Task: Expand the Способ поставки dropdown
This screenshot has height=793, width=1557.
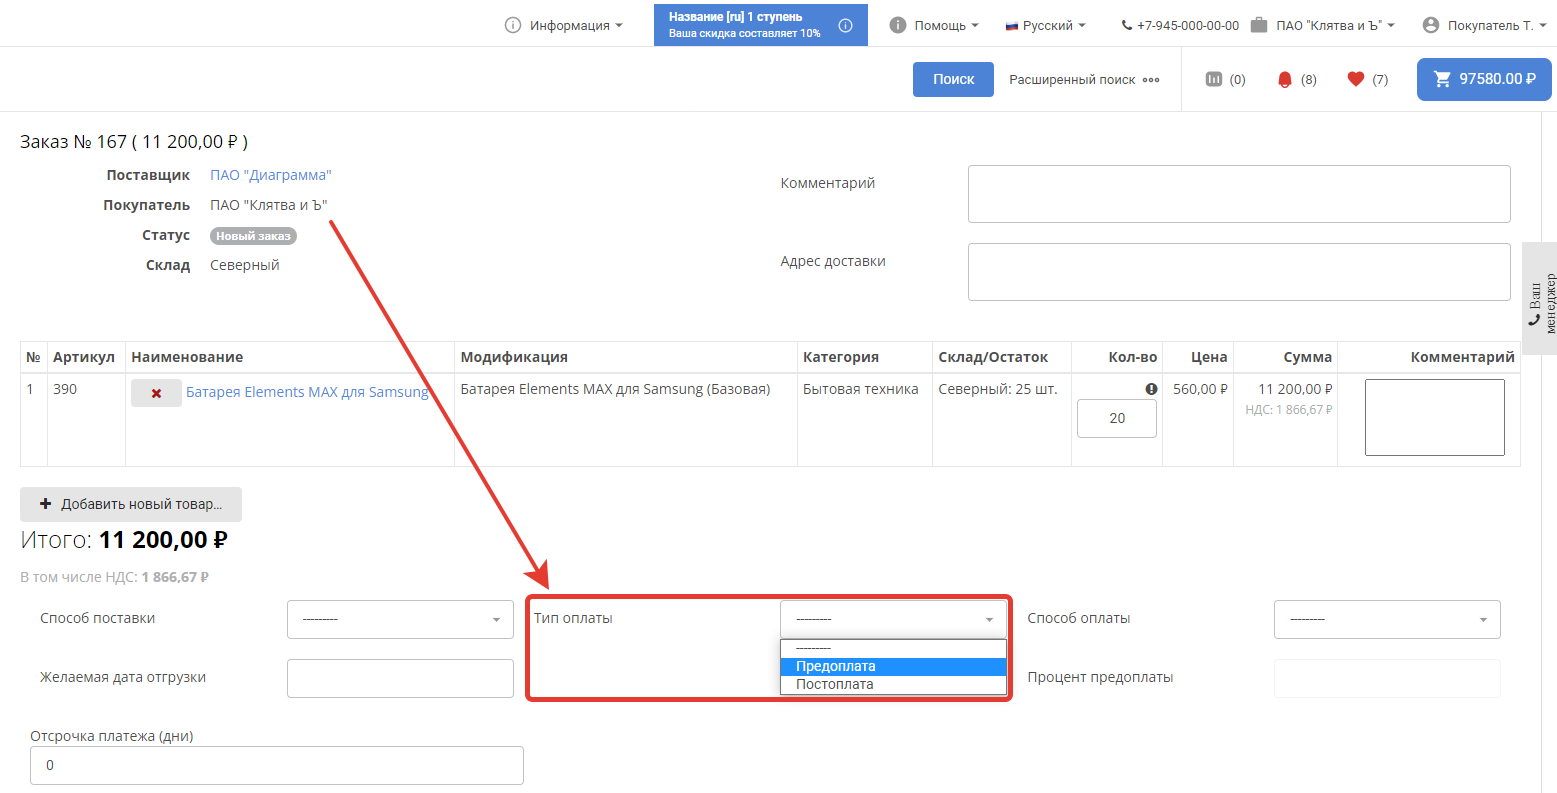Action: 400,619
